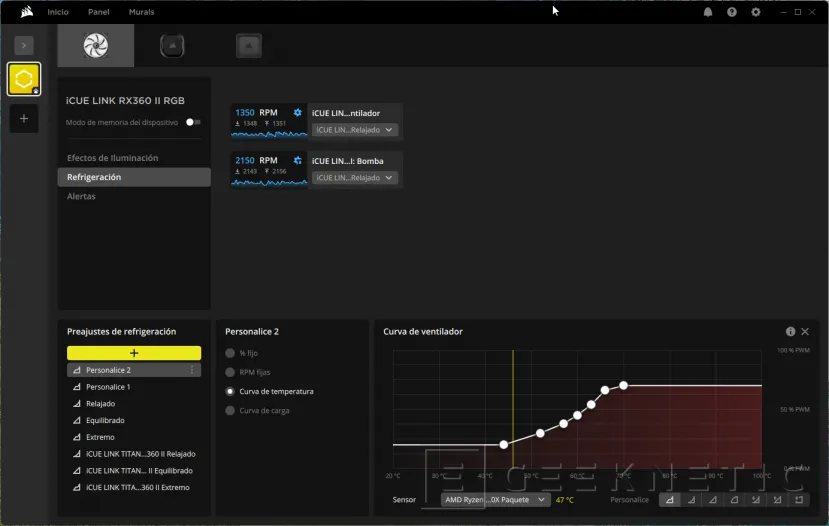Screen dimensions: 829x526
Task: Expand the collapsed sidebar arrow
Action: (x=24, y=45)
